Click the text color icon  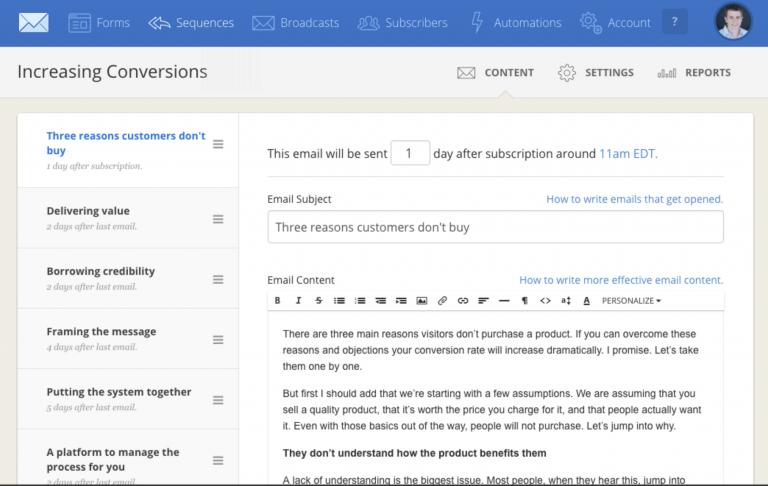click(x=586, y=300)
